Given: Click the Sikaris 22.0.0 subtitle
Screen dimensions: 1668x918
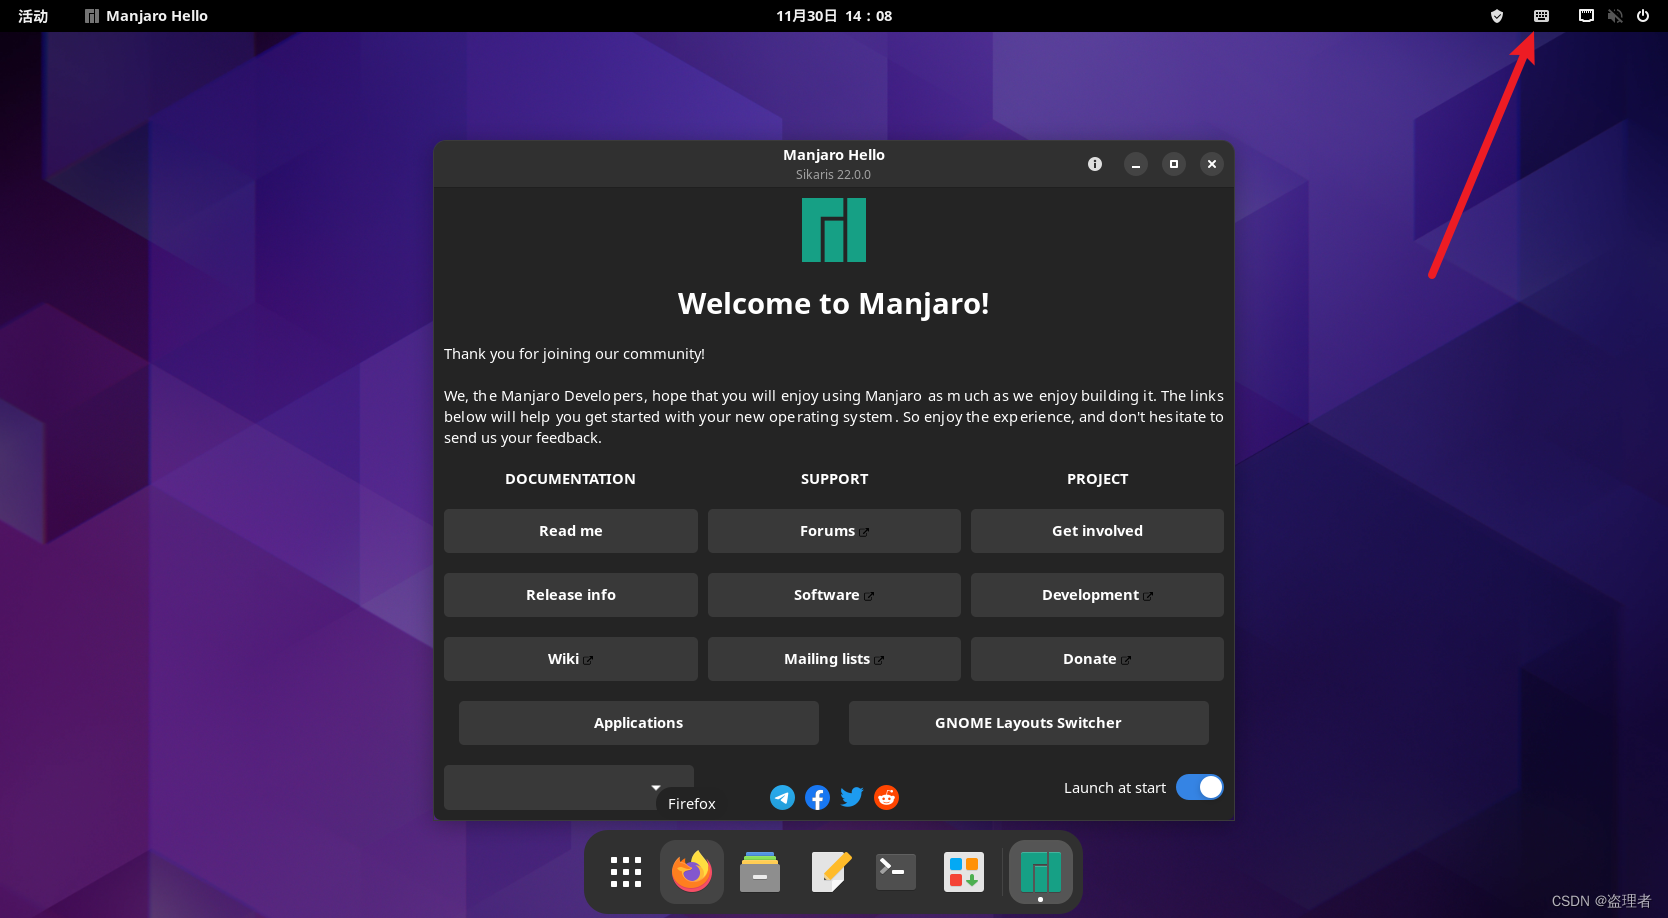Looking at the screenshot, I should (833, 175).
